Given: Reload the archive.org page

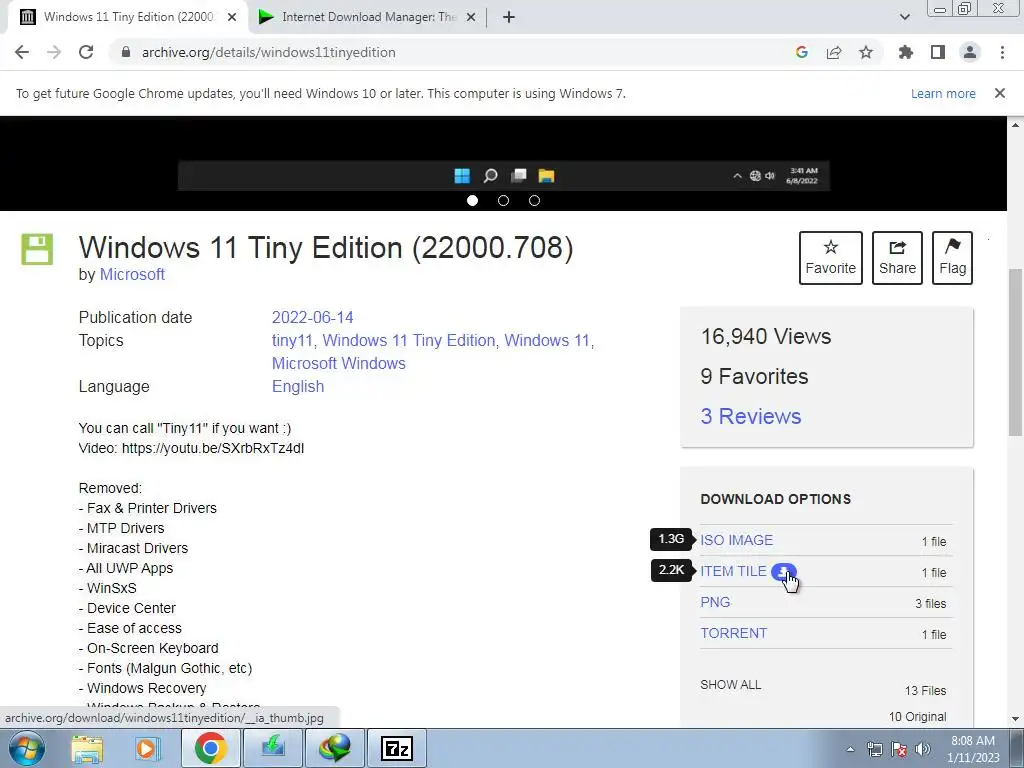Looking at the screenshot, I should click(86, 52).
